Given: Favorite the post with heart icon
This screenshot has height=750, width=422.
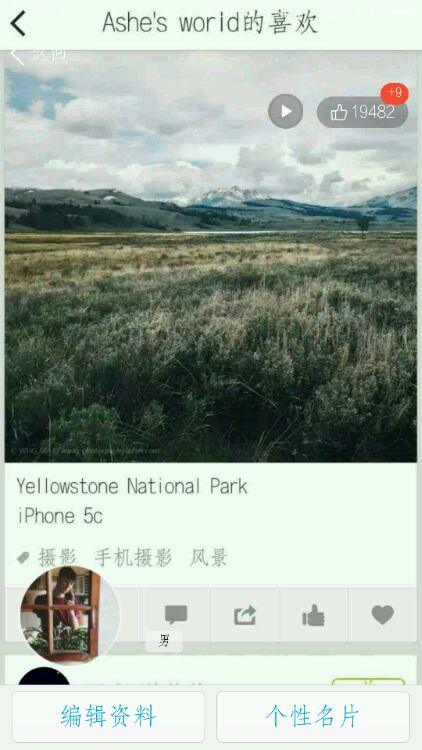Looking at the screenshot, I should [x=383, y=615].
